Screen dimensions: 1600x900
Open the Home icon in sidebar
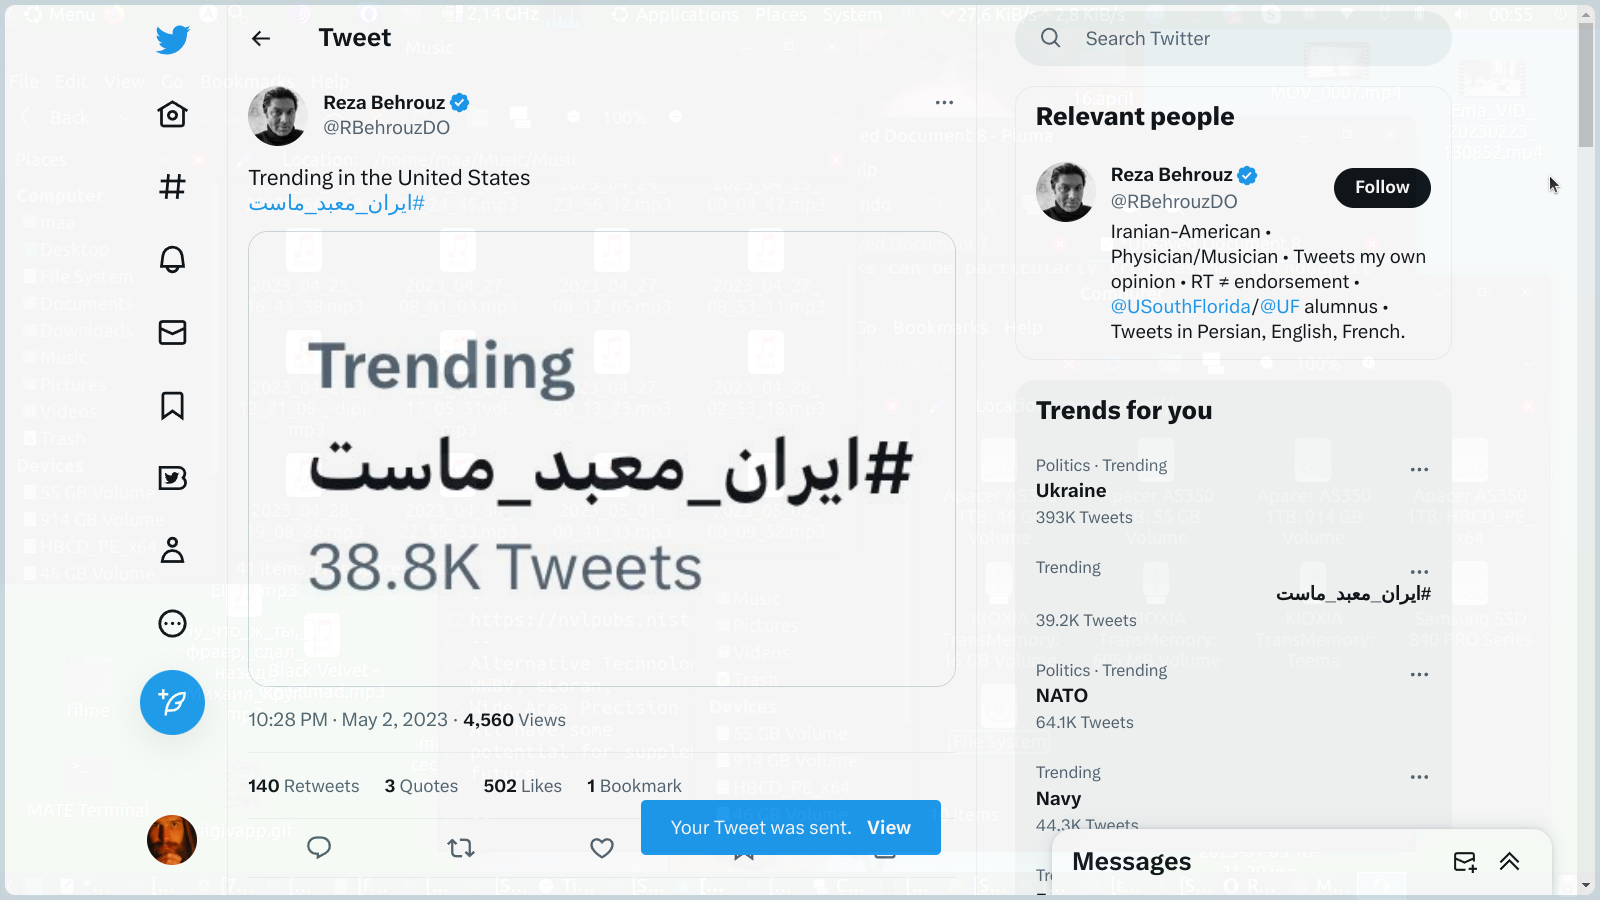pyautogui.click(x=172, y=114)
